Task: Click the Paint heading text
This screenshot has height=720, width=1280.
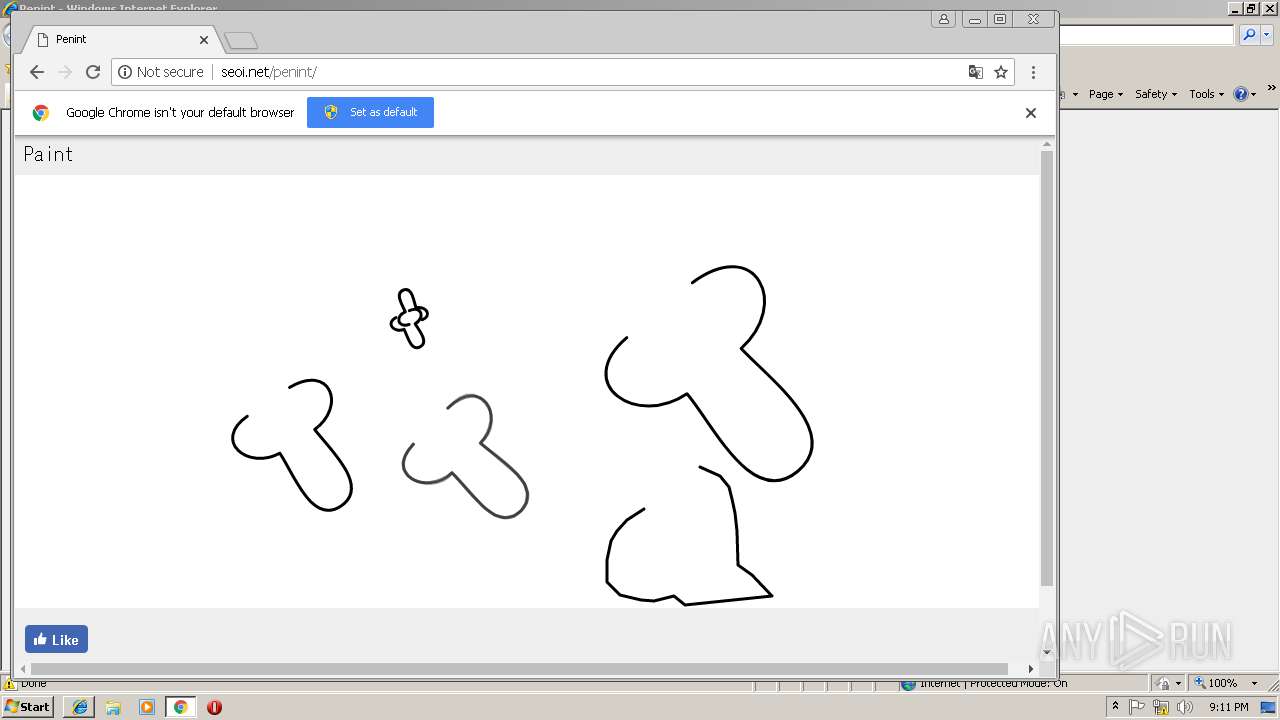Action: [x=48, y=154]
